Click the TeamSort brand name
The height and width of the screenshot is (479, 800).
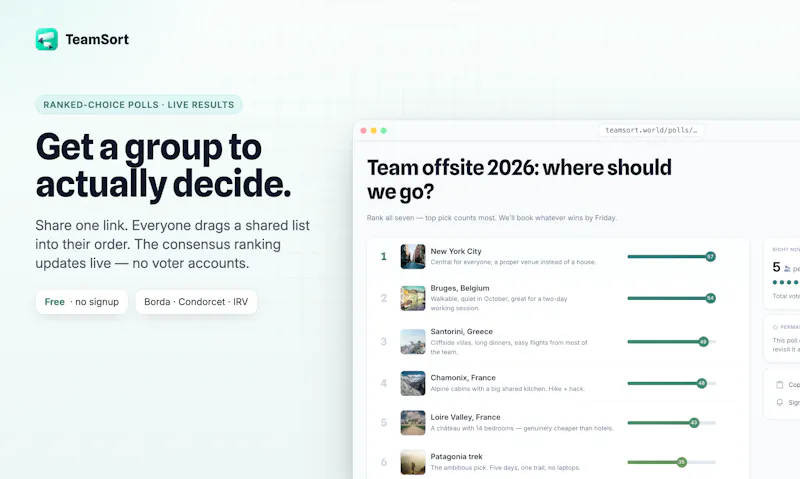(97, 39)
